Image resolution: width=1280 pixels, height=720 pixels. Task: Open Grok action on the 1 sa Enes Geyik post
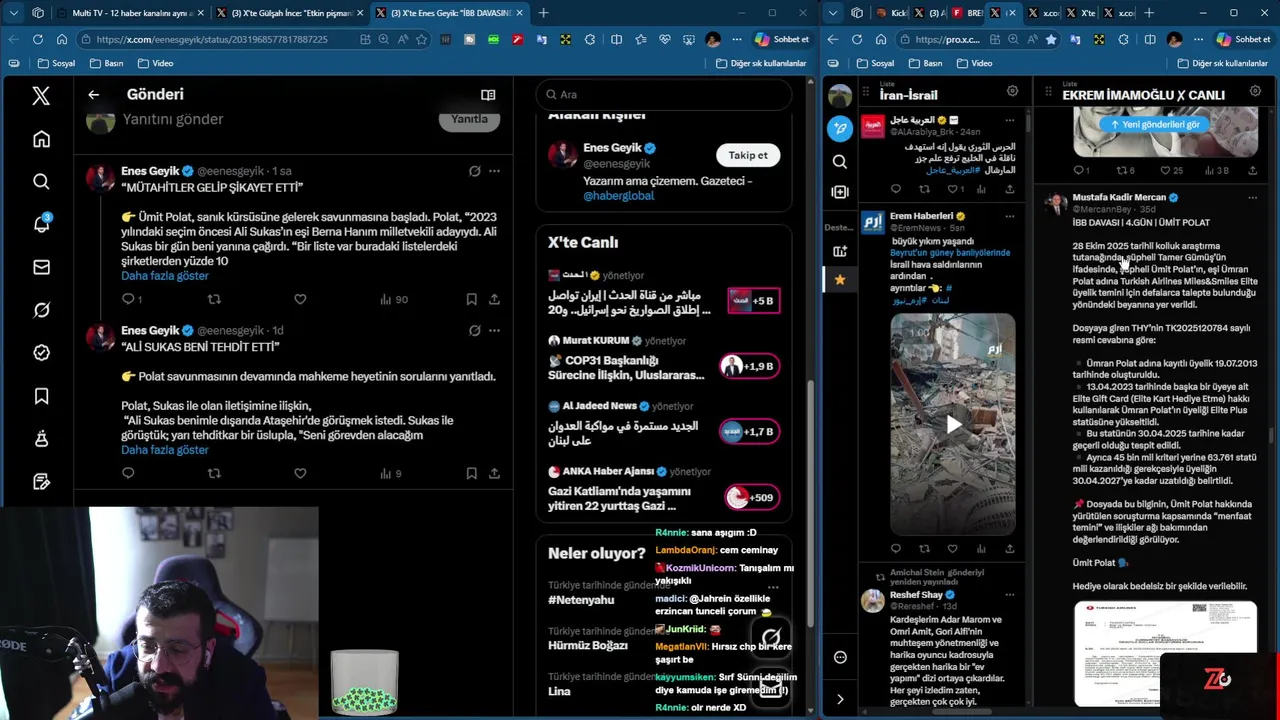click(x=475, y=171)
